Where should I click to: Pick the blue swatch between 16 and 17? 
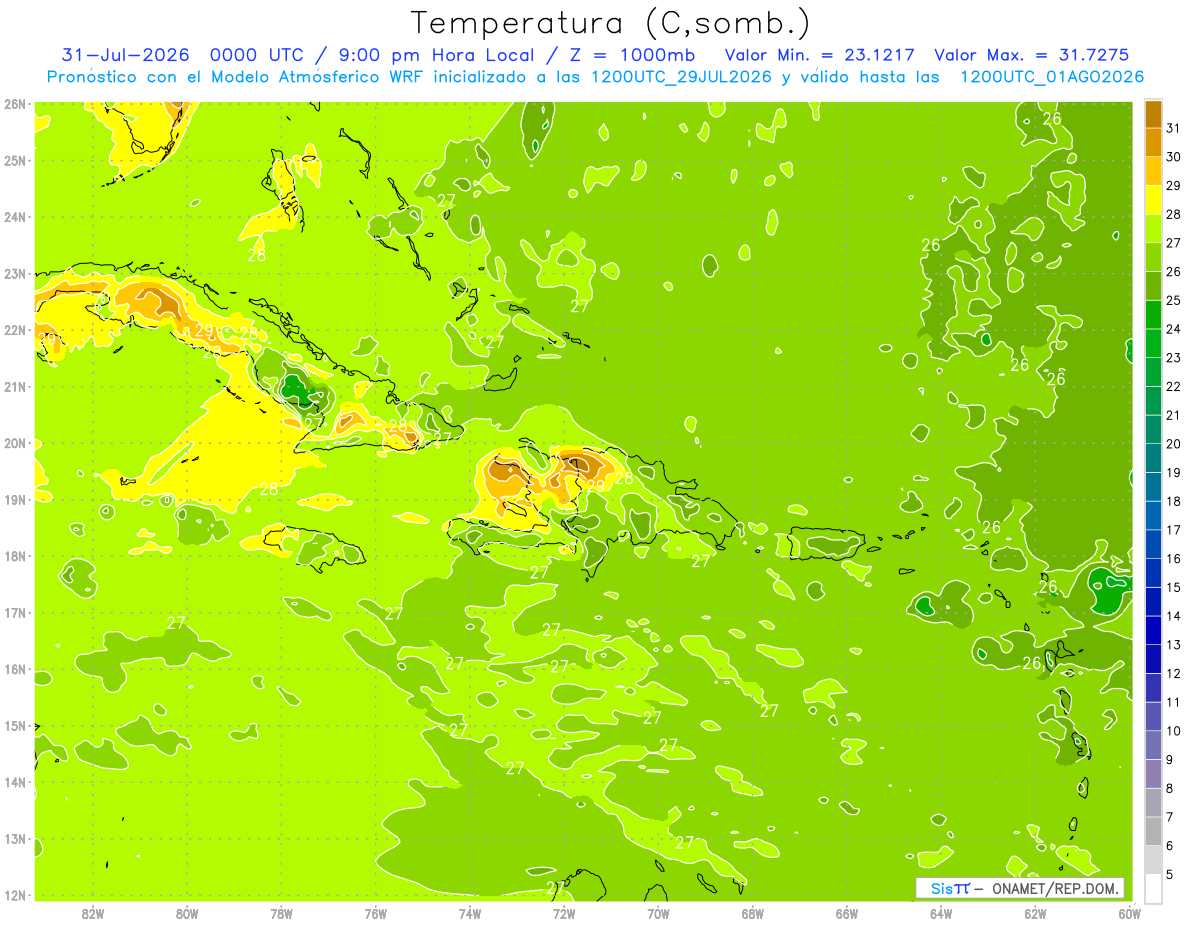(1153, 544)
